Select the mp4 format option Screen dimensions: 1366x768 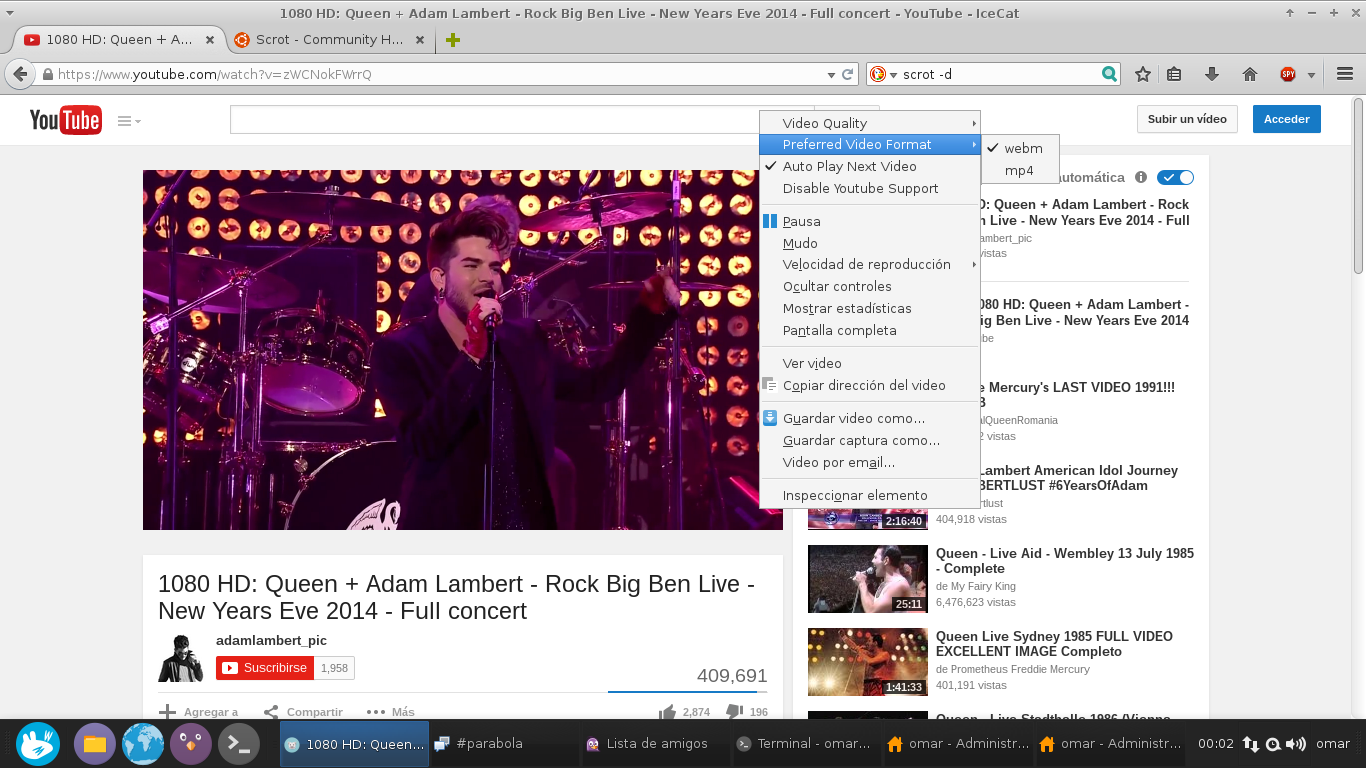click(x=1020, y=170)
